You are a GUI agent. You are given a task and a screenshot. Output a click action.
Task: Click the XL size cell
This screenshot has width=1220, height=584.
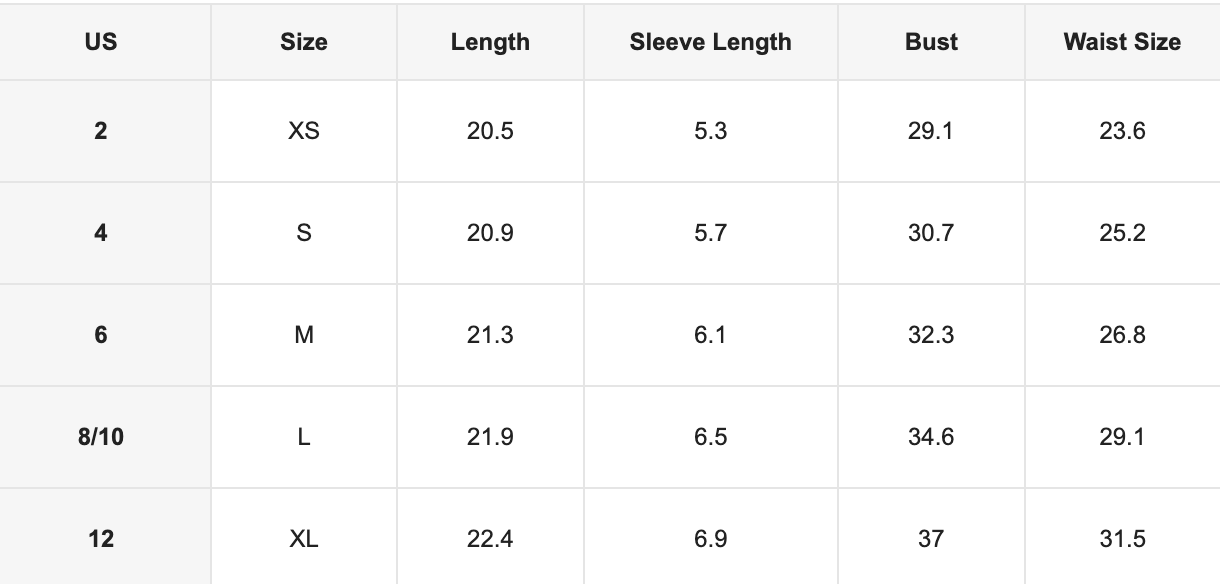coord(304,539)
